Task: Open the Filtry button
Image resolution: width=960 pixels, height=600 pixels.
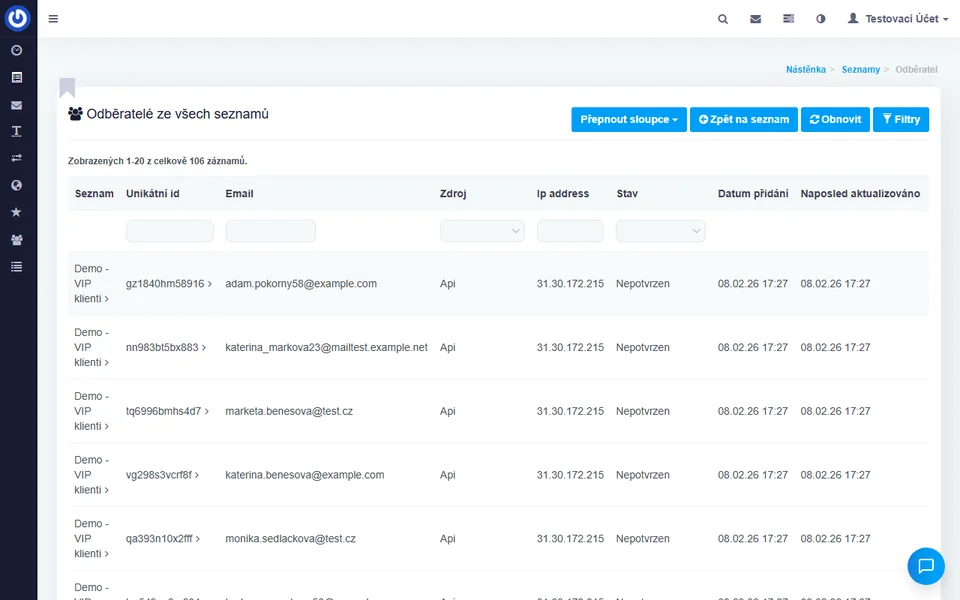Action: 900,119
